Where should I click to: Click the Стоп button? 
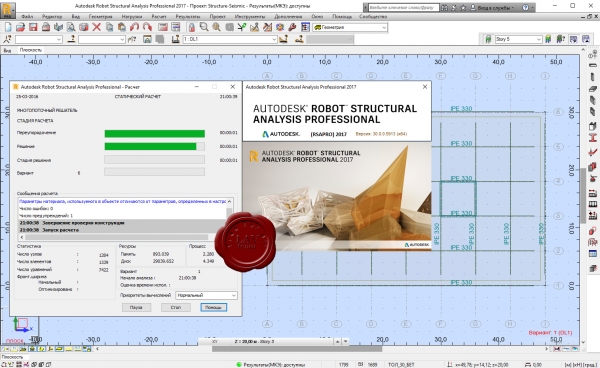[x=176, y=307]
